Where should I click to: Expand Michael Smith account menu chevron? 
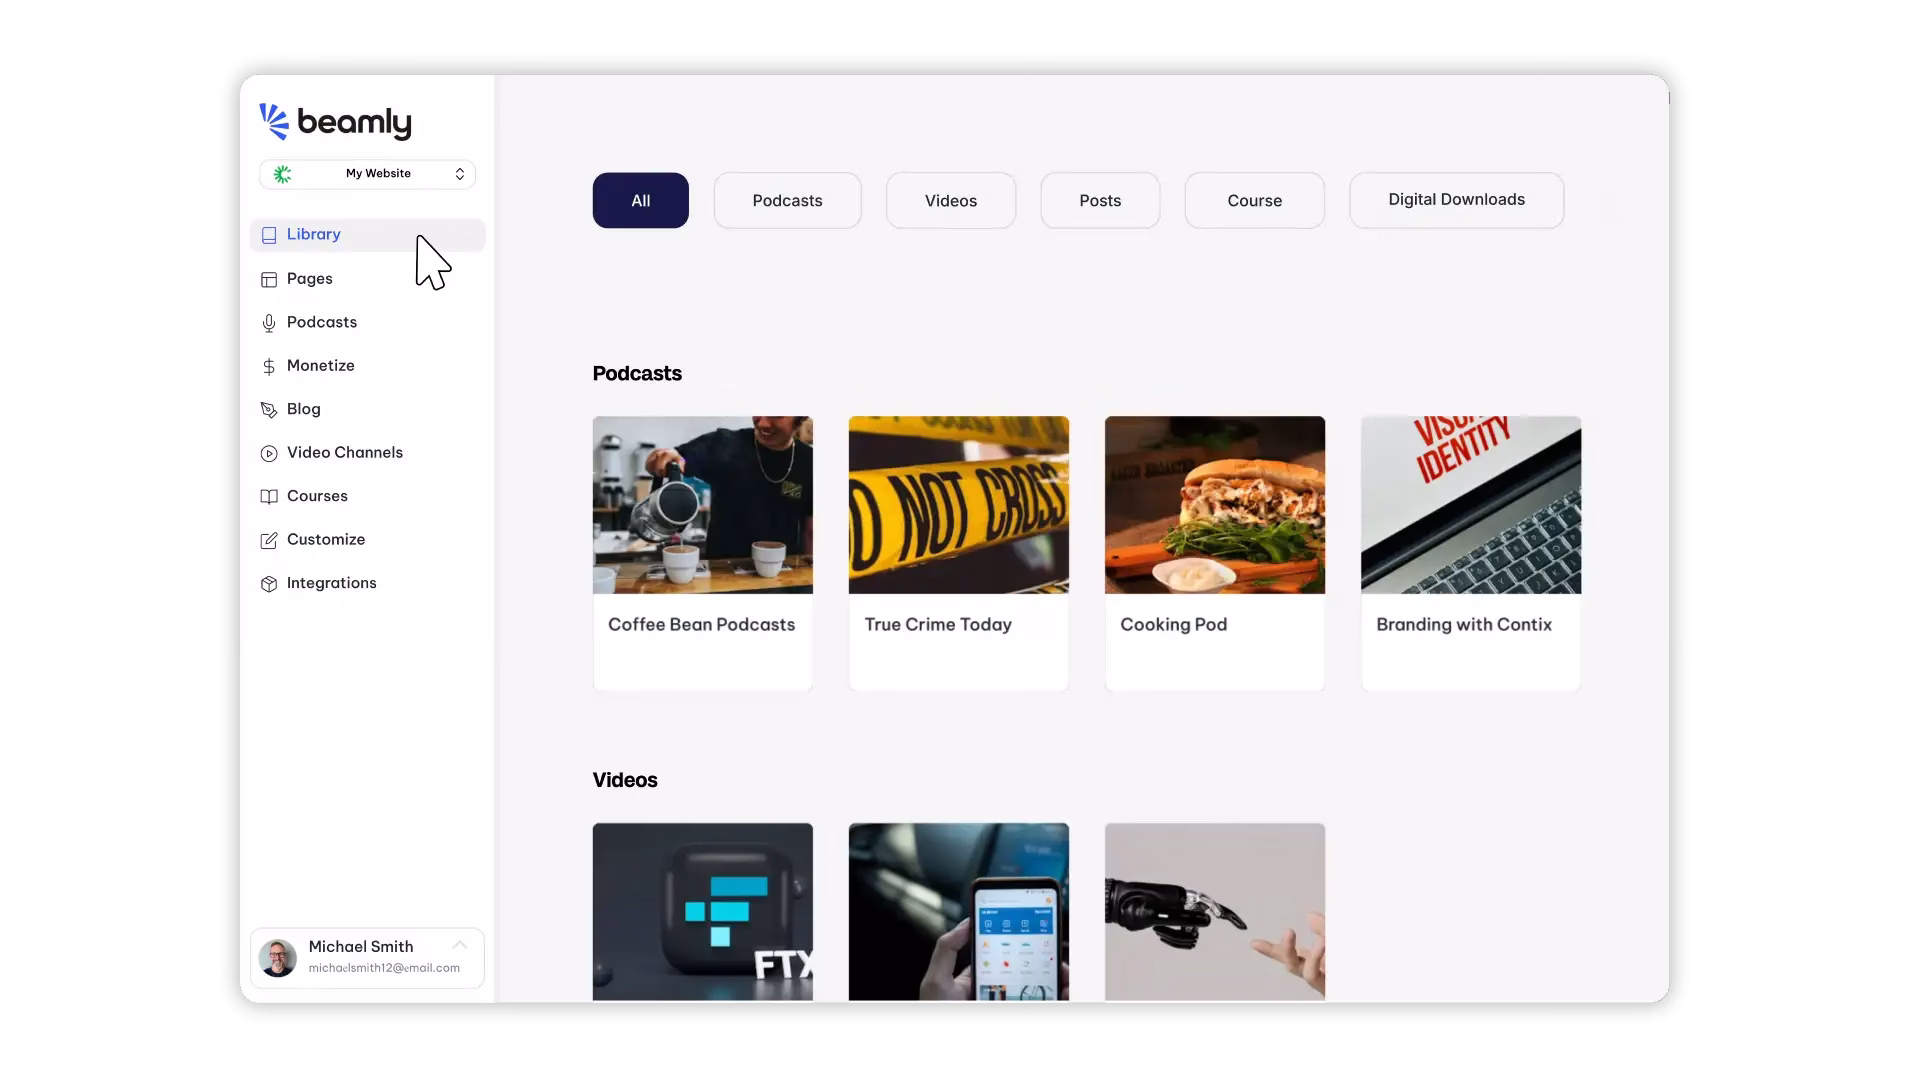(x=459, y=945)
